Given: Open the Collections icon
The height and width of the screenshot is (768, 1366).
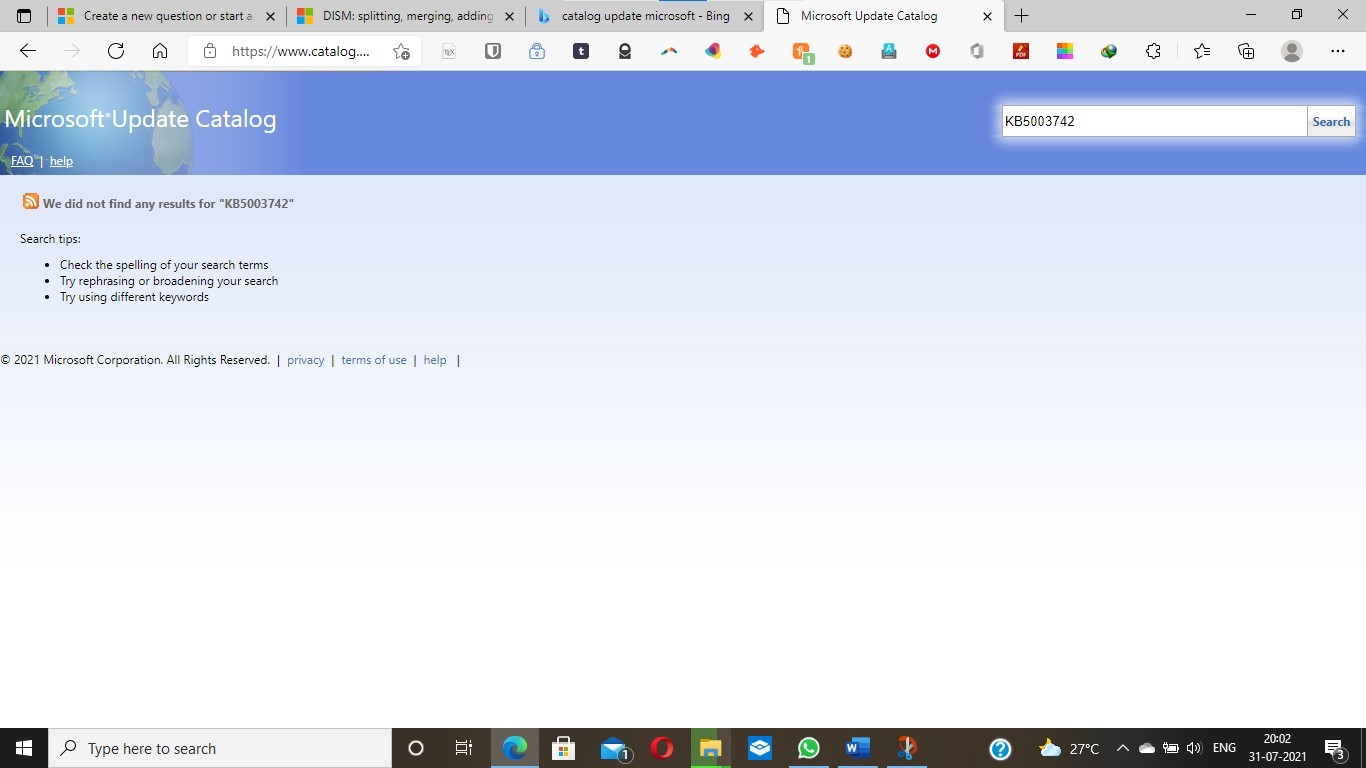Looking at the screenshot, I should coord(1246,51).
